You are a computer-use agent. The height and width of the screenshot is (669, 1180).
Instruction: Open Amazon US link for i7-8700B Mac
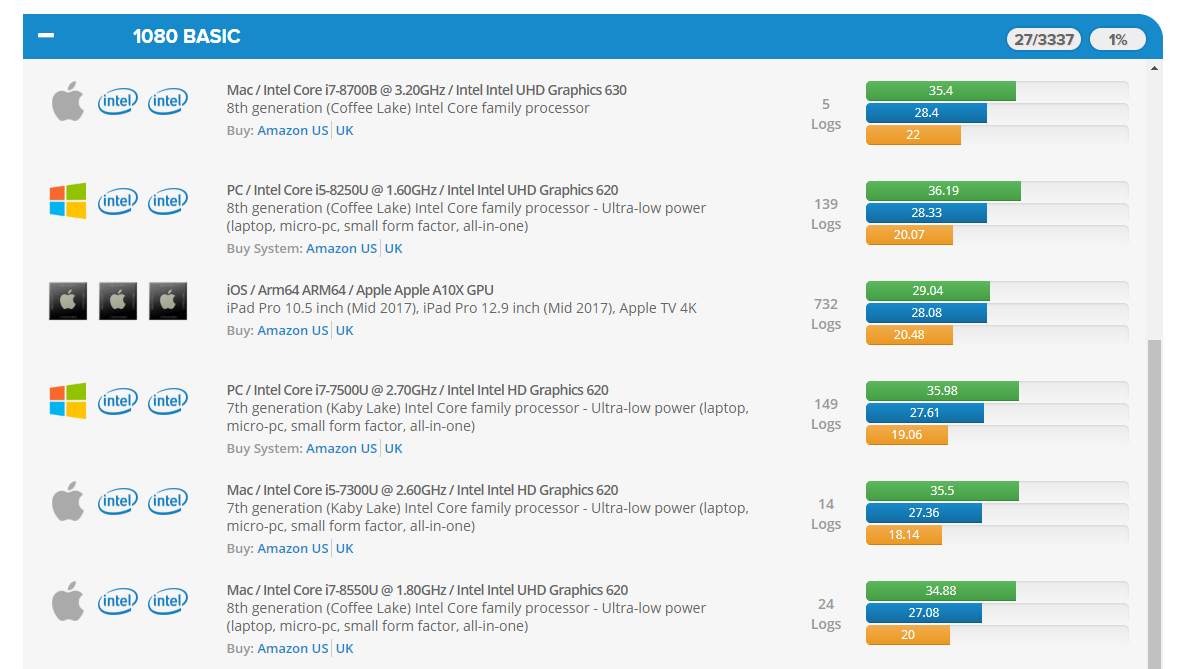tap(293, 130)
